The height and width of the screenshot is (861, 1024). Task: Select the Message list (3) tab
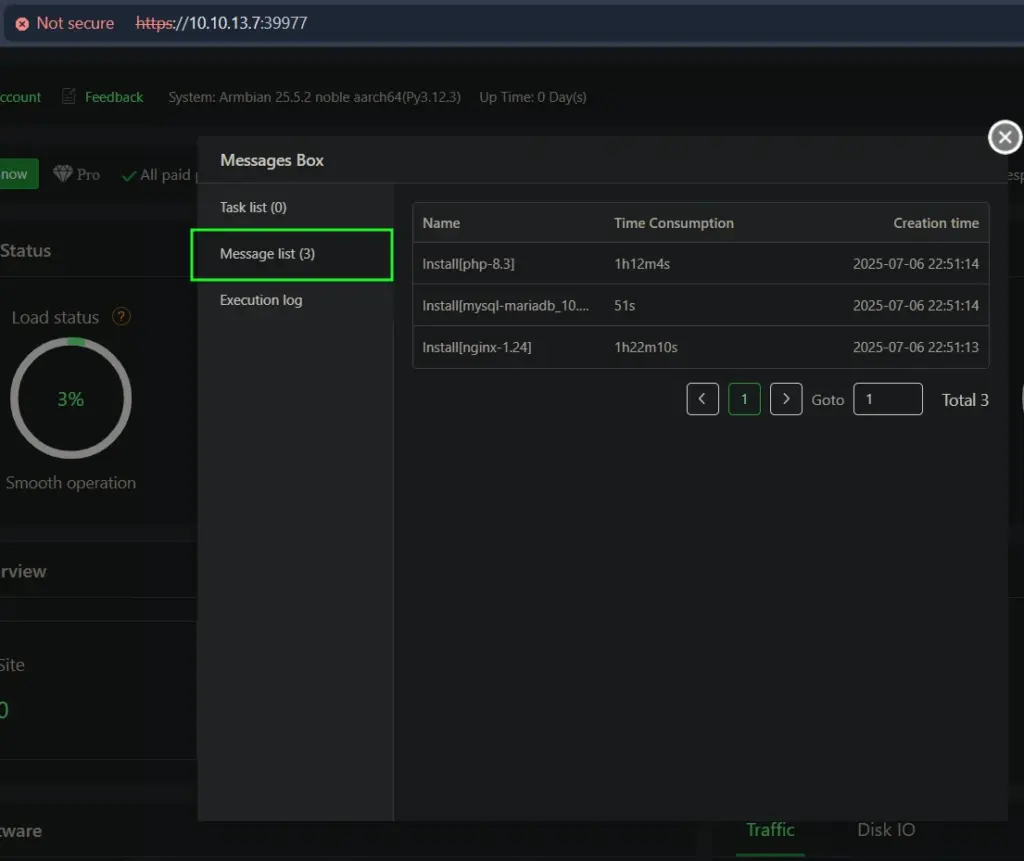point(292,254)
